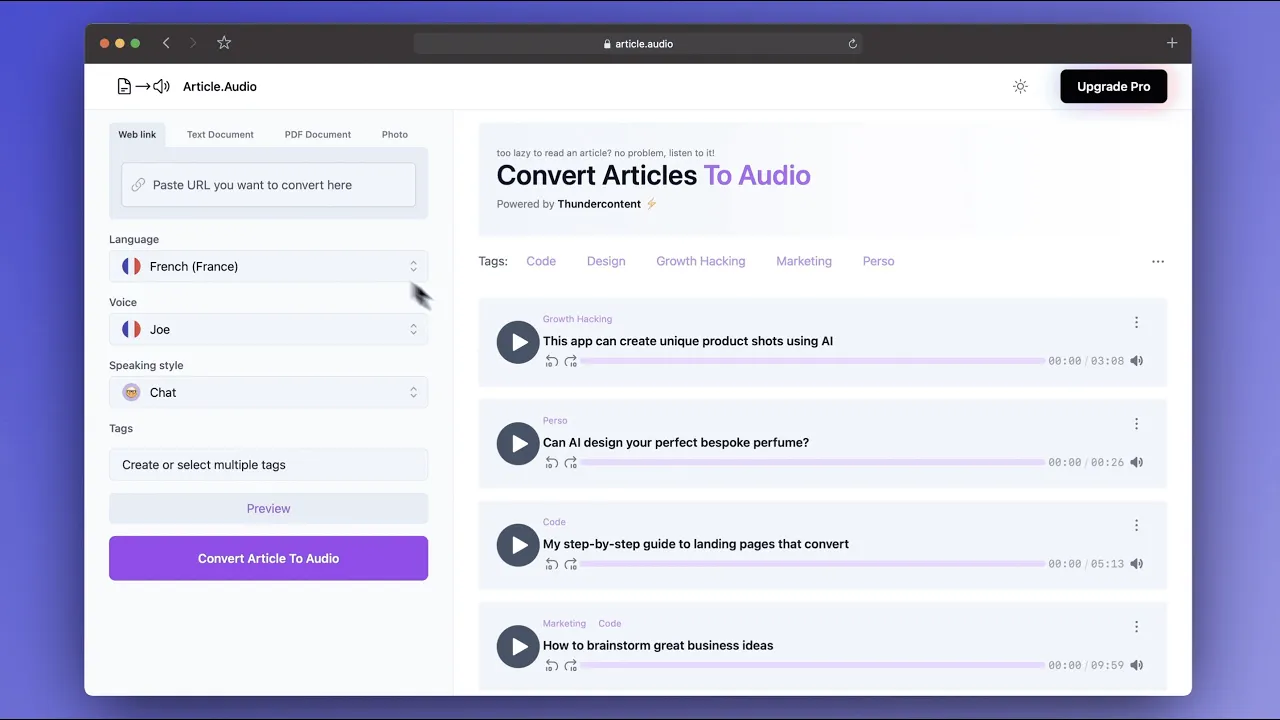Click the Marketing label on brainstorm ideas card
The height and width of the screenshot is (720, 1280).
pyautogui.click(x=564, y=623)
